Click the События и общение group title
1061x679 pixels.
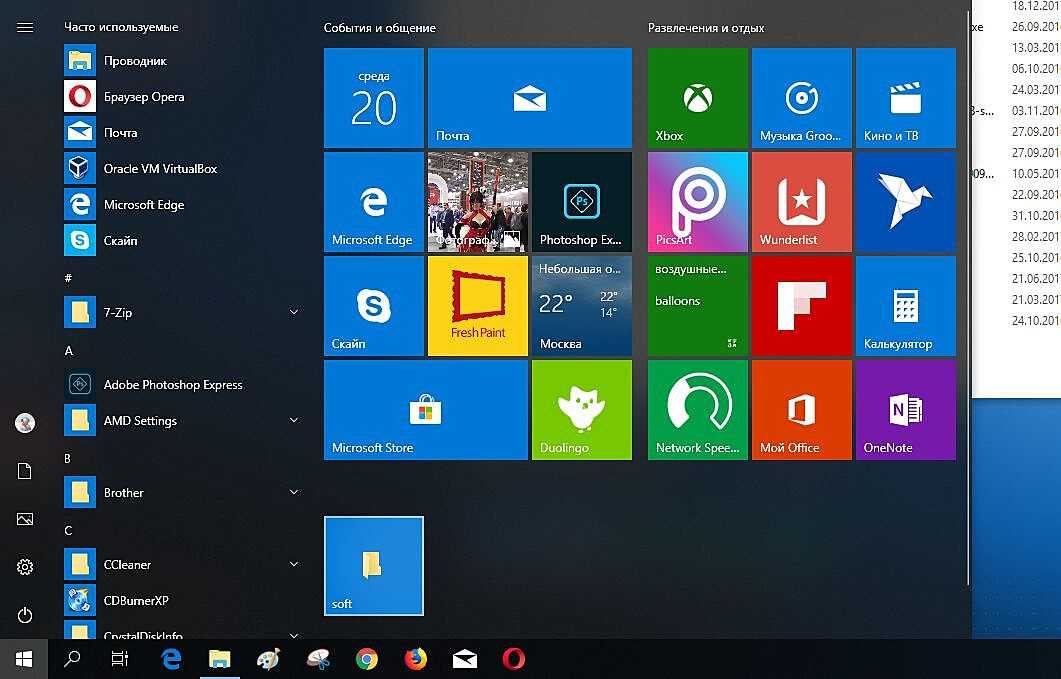pos(380,28)
